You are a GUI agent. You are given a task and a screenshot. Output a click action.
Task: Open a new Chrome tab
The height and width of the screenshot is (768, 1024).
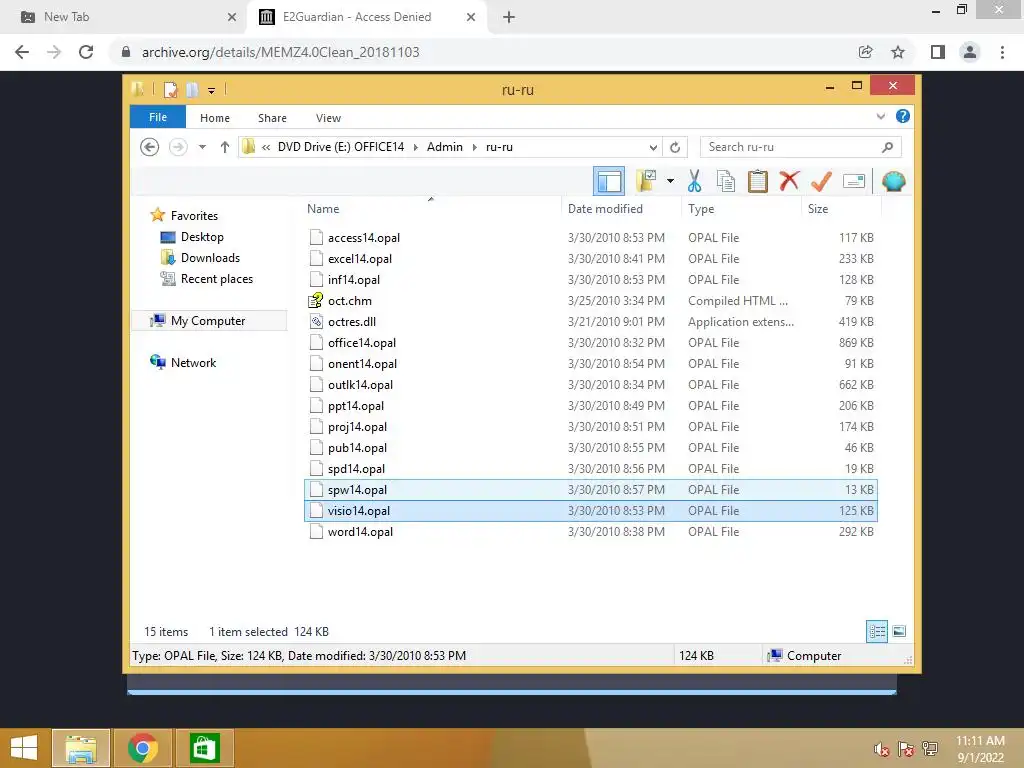[x=509, y=17]
